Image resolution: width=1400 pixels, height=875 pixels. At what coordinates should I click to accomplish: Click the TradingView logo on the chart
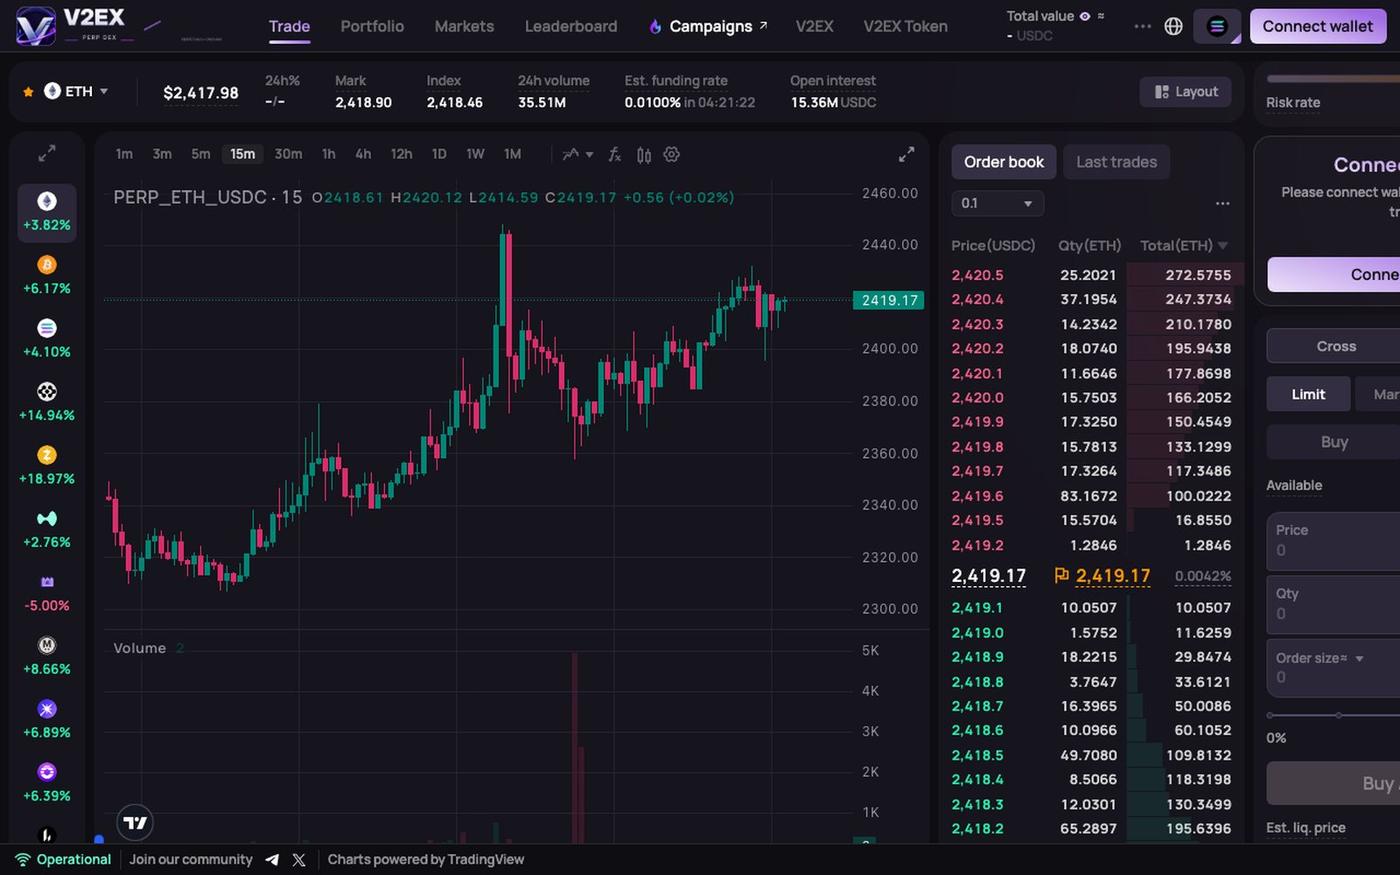135,823
